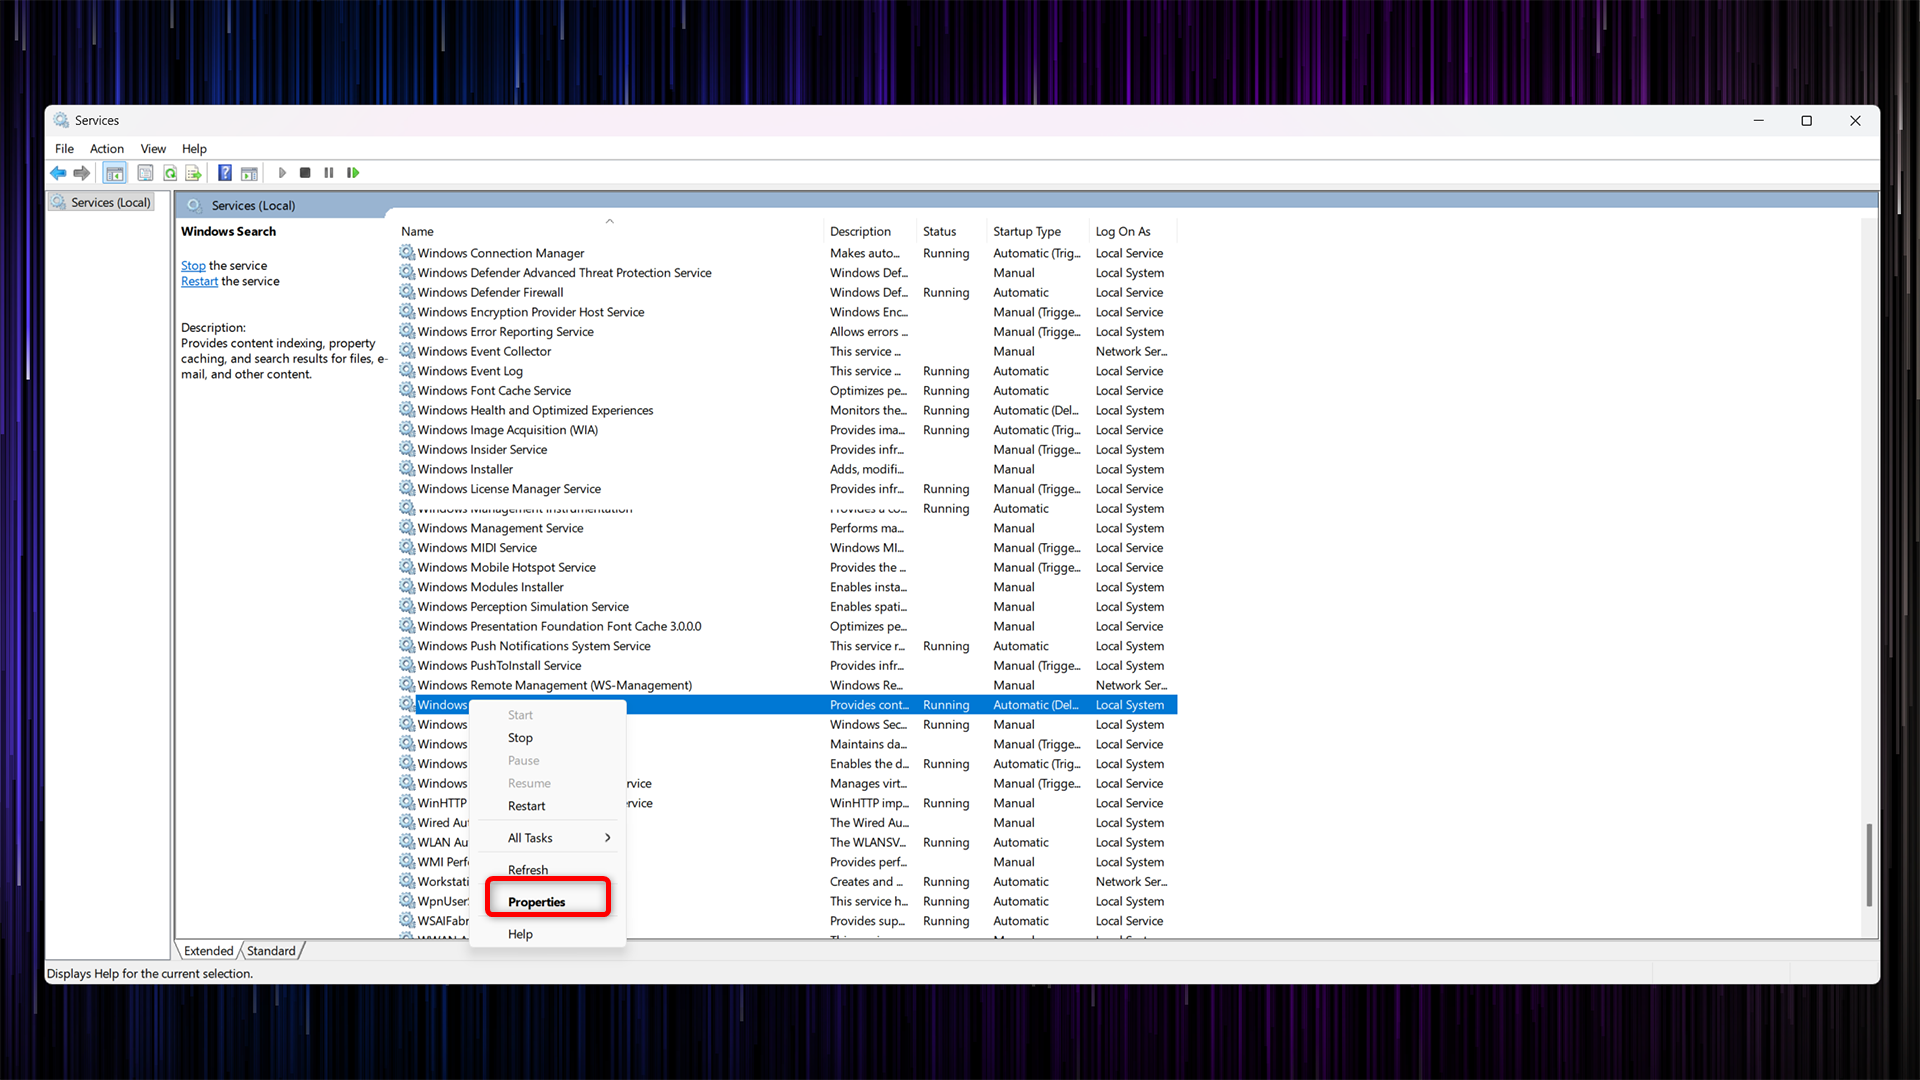Click the Start Service play icon
Screen dimensions: 1920x1080
[x=282, y=173]
